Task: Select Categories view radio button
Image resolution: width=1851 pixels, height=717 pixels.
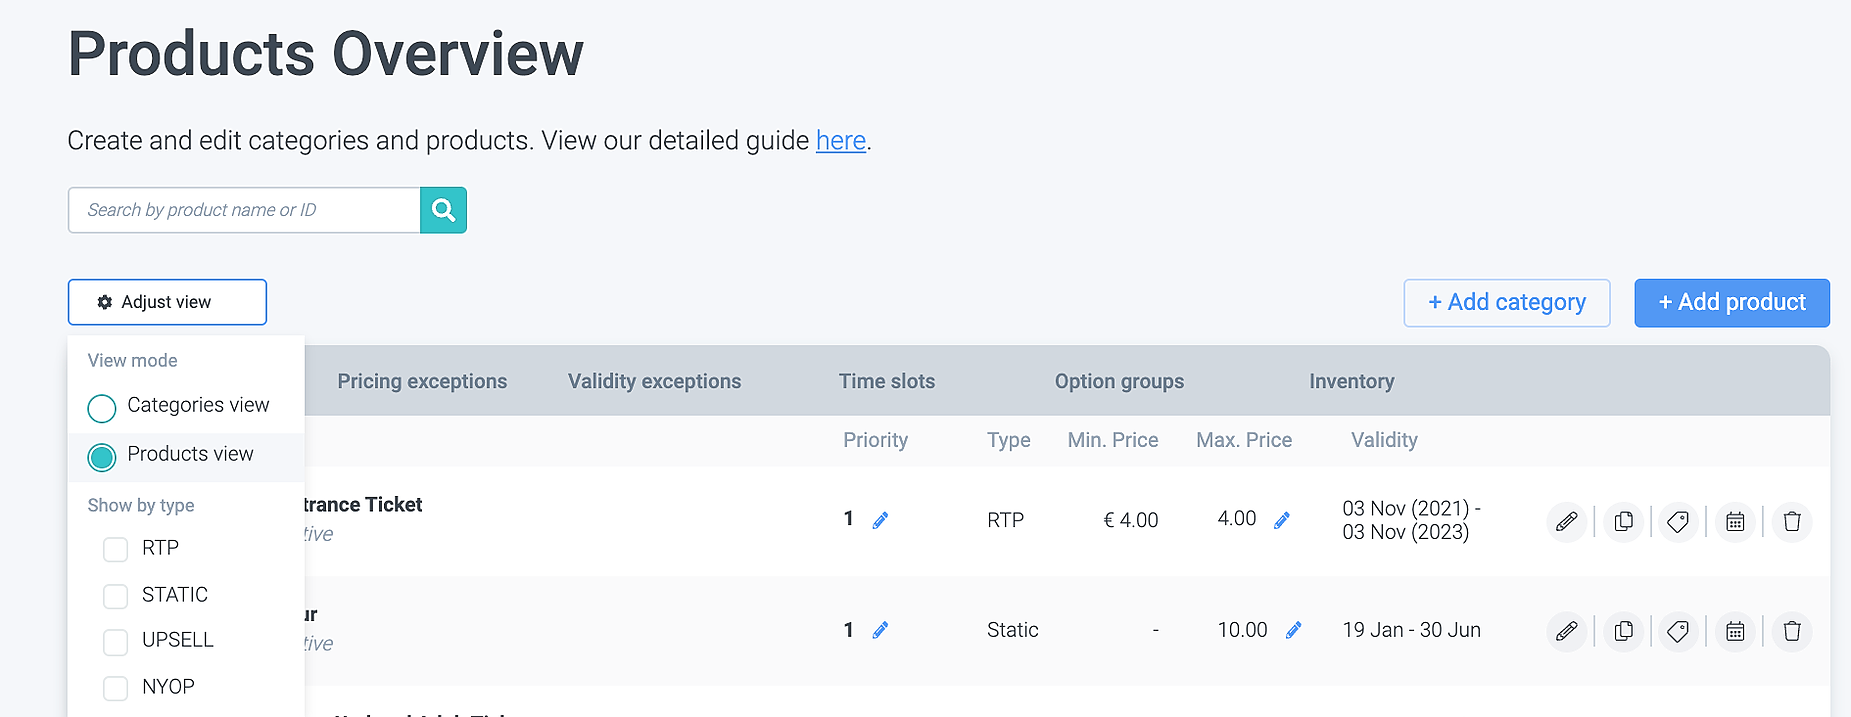Action: click(x=102, y=408)
